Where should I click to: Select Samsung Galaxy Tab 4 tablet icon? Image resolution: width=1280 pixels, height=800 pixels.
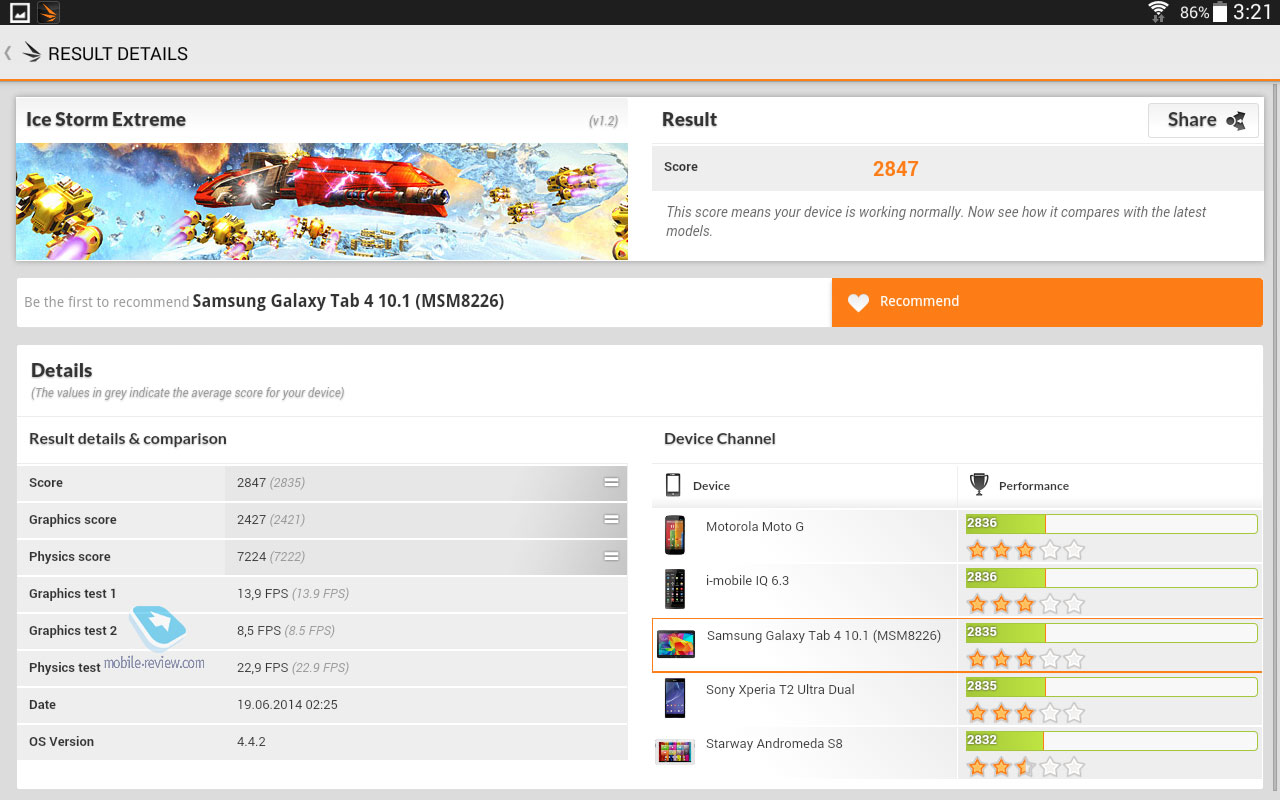[x=676, y=644]
